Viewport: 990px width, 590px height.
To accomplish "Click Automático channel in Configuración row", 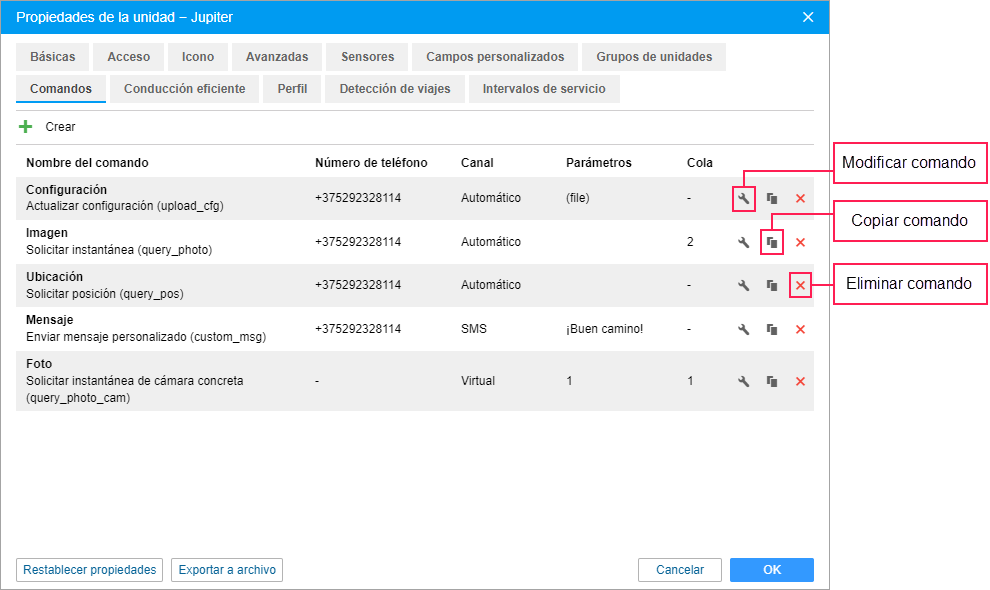I will click(x=491, y=198).
